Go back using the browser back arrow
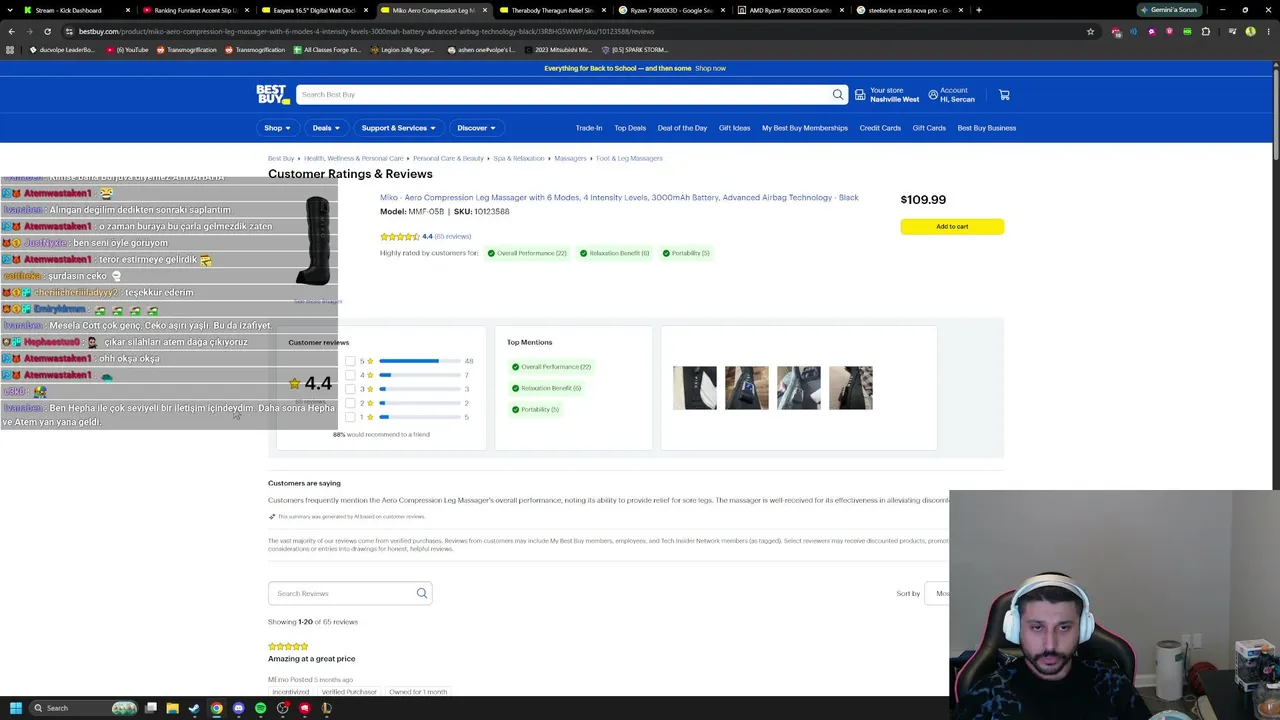The image size is (1280, 720). (x=10, y=31)
